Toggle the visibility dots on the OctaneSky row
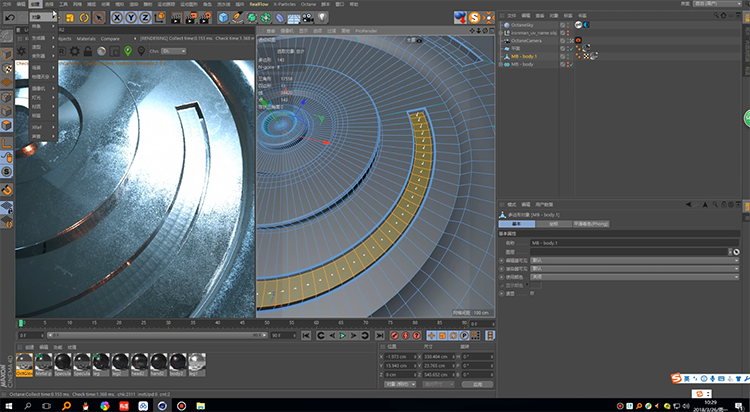The width and height of the screenshot is (750, 412). click(568, 25)
